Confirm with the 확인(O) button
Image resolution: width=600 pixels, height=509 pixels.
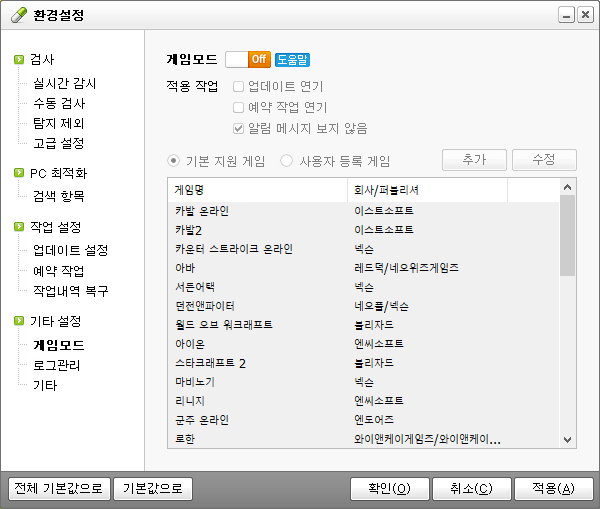[x=390, y=489]
